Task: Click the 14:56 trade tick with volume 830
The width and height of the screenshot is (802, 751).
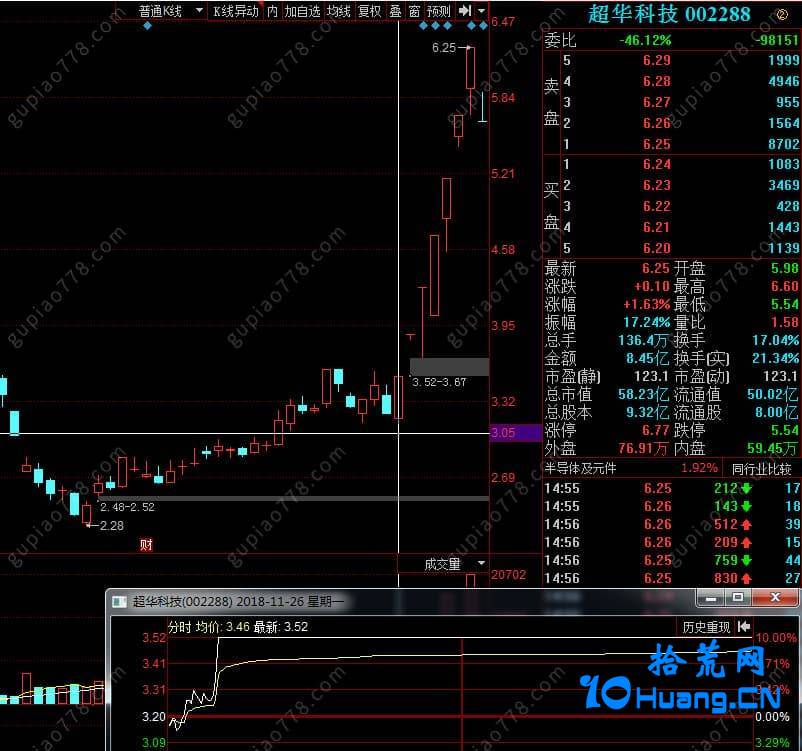Action: coord(672,578)
